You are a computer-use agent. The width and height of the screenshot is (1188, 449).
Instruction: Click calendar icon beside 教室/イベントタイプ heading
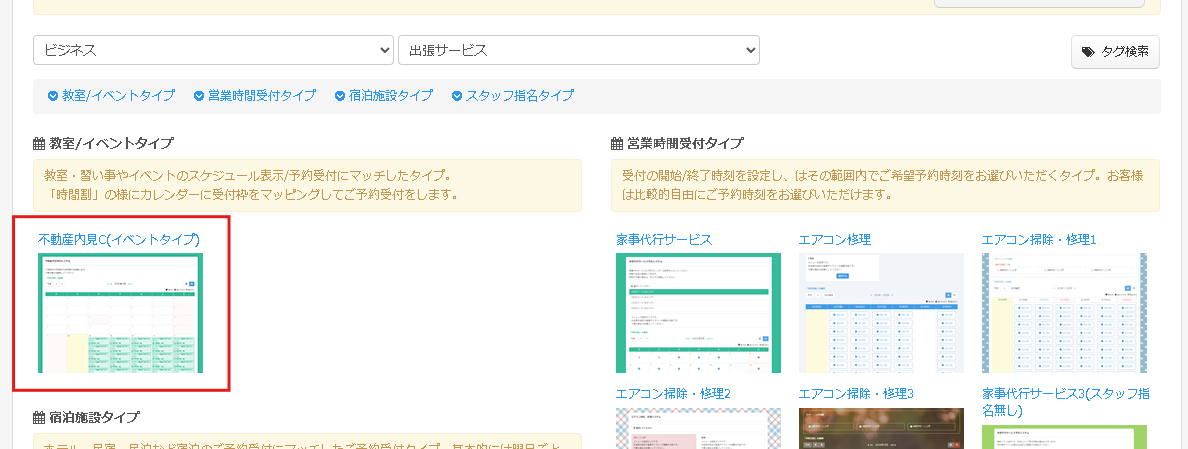click(39, 143)
